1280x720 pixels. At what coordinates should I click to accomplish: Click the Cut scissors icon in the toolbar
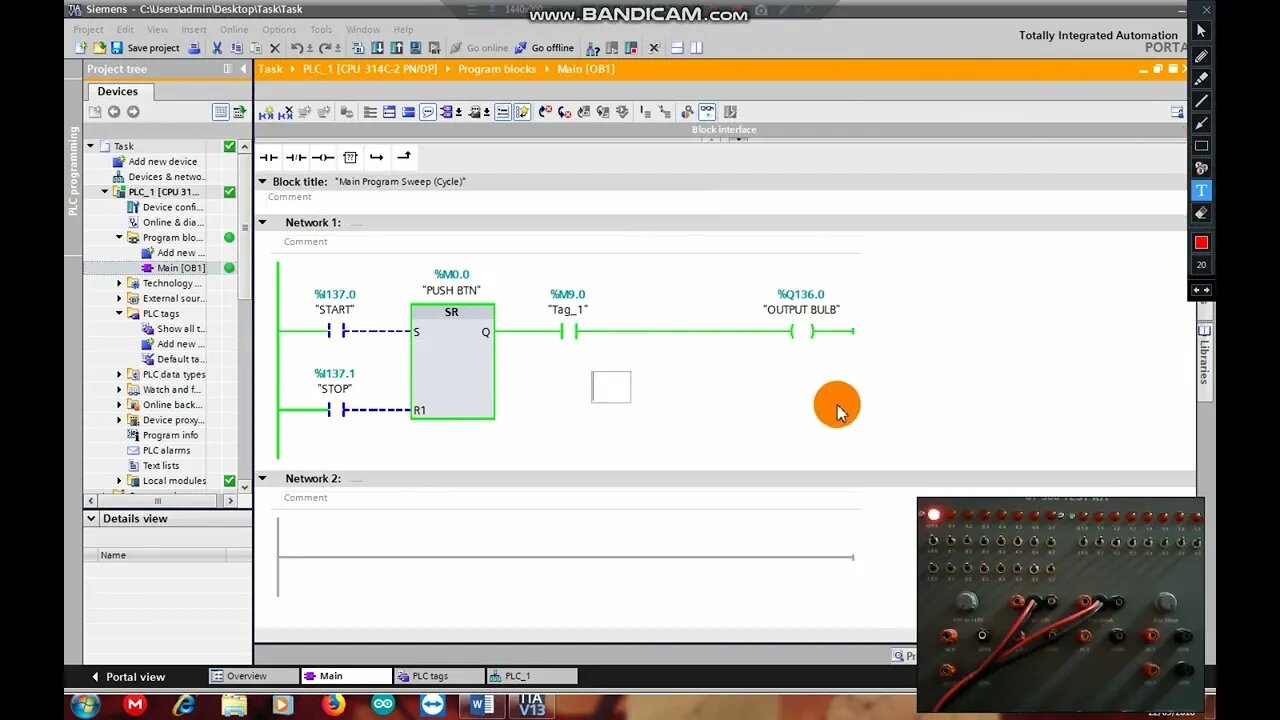pos(217,48)
